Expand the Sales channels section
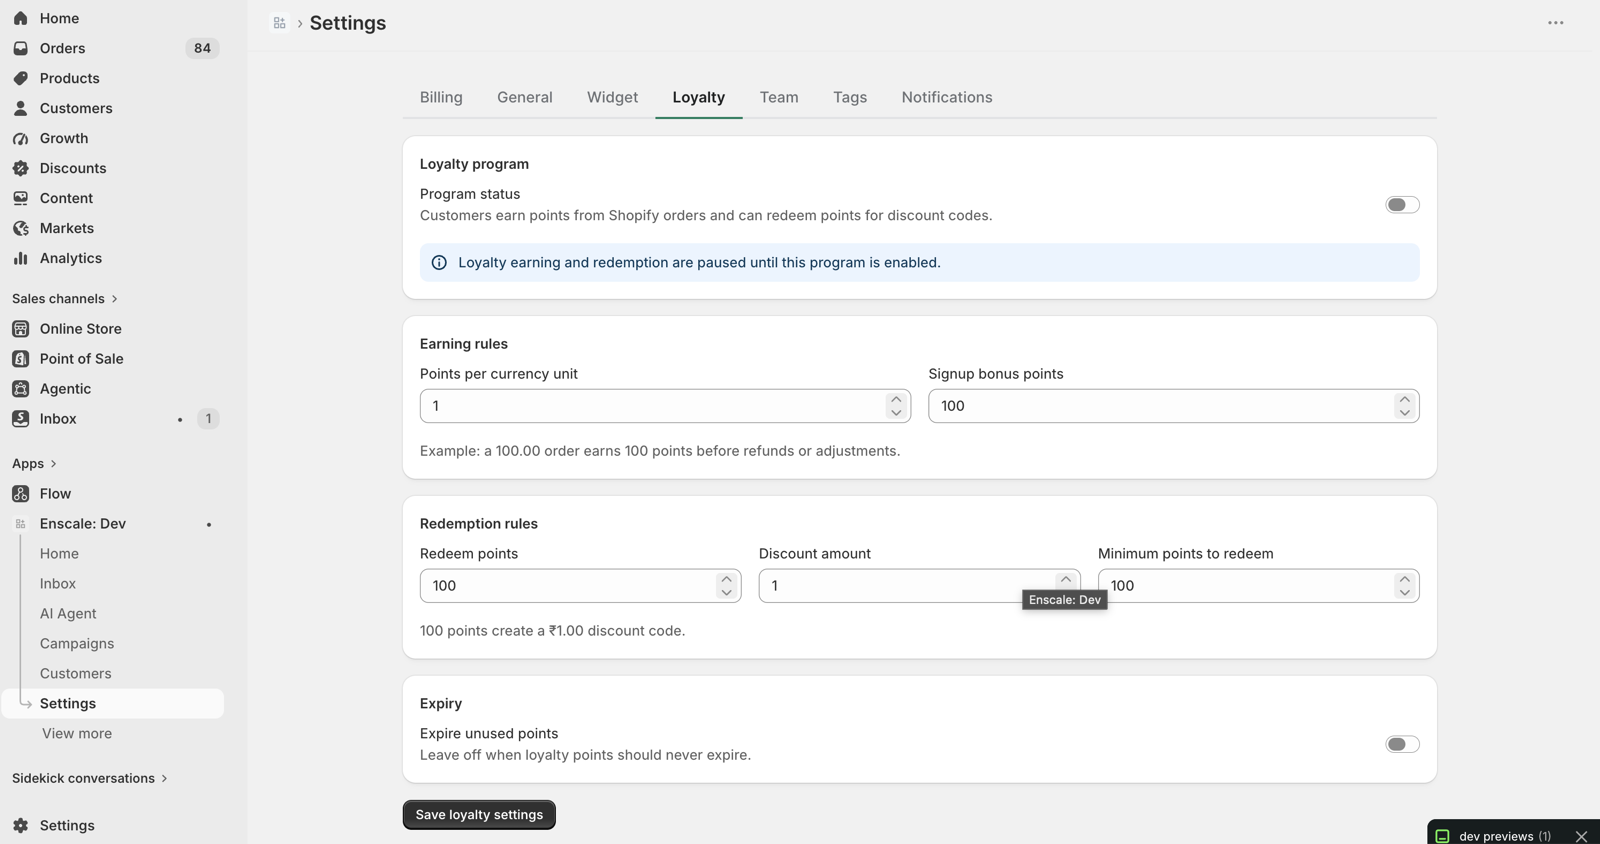Image resolution: width=1600 pixels, height=844 pixels. click(65, 298)
